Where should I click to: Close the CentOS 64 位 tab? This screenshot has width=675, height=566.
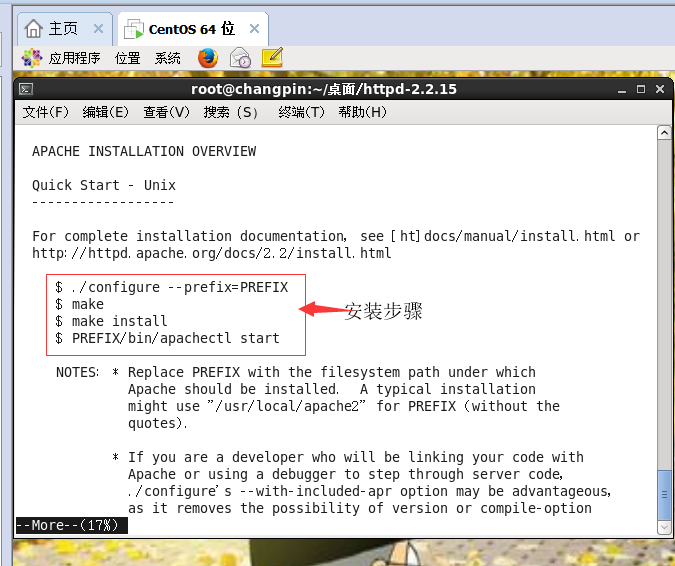click(254, 29)
